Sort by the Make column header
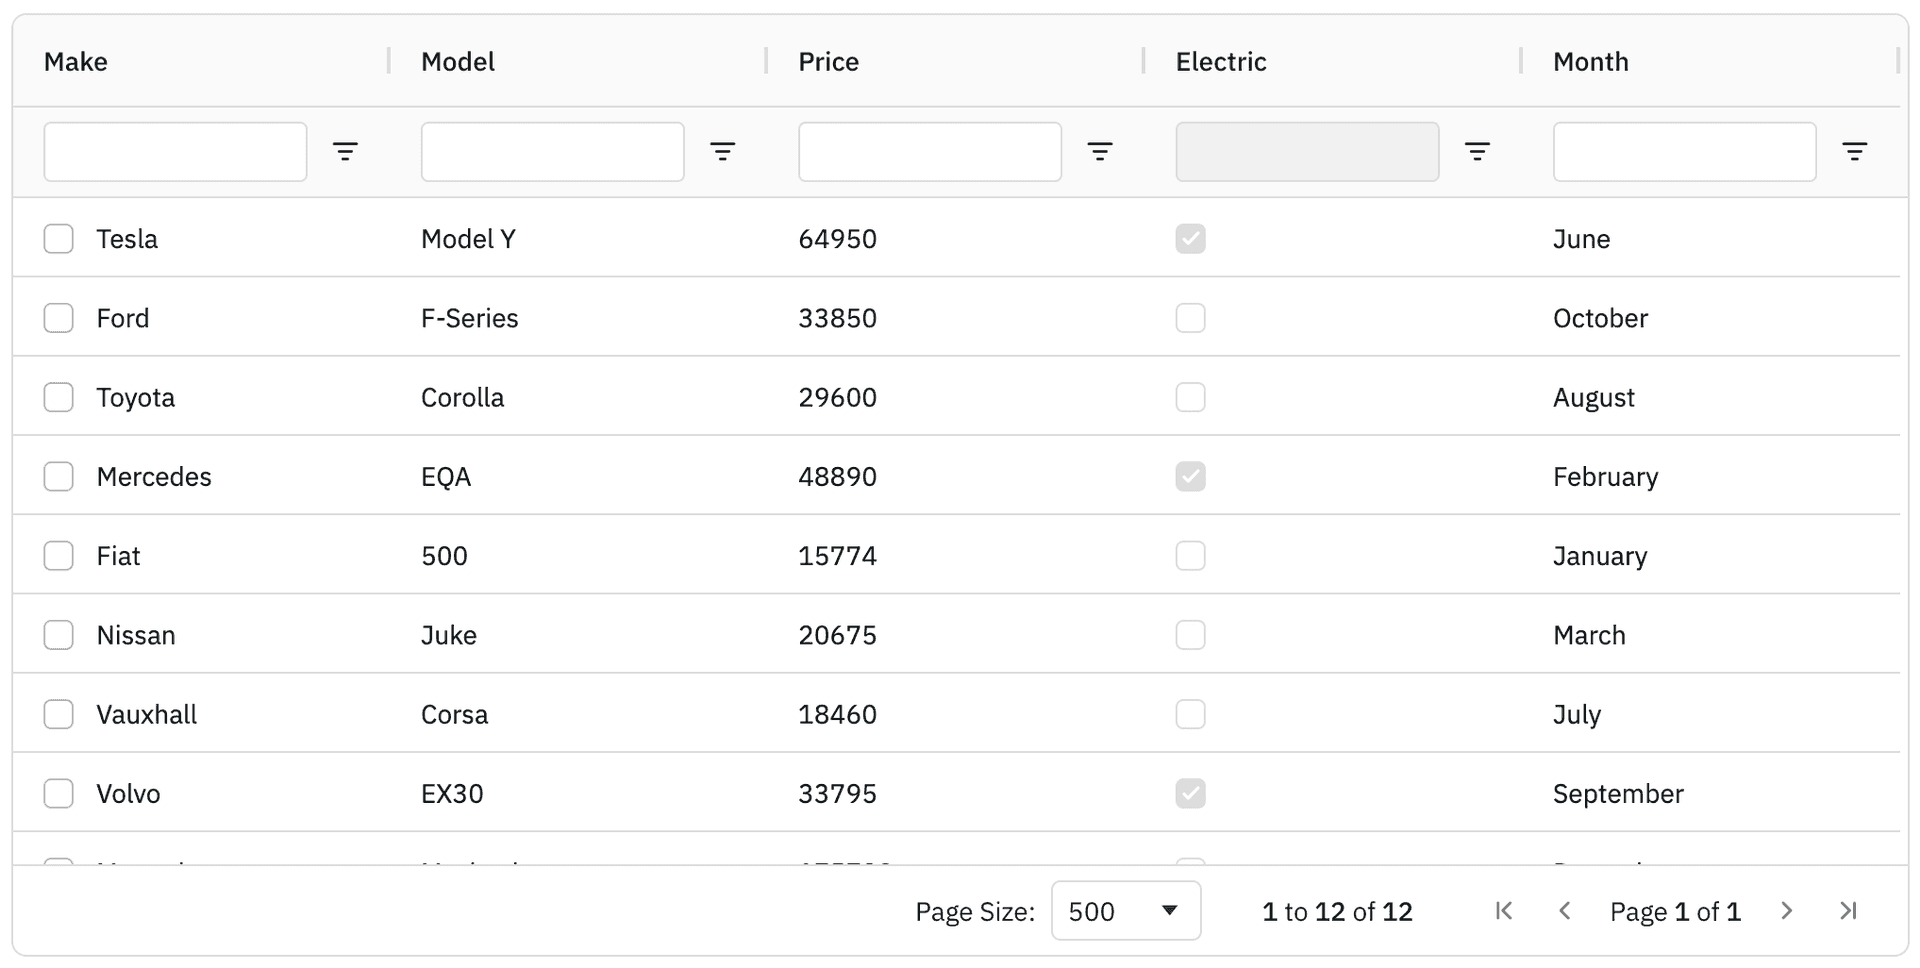Image resolution: width=1920 pixels, height=968 pixels. point(76,62)
